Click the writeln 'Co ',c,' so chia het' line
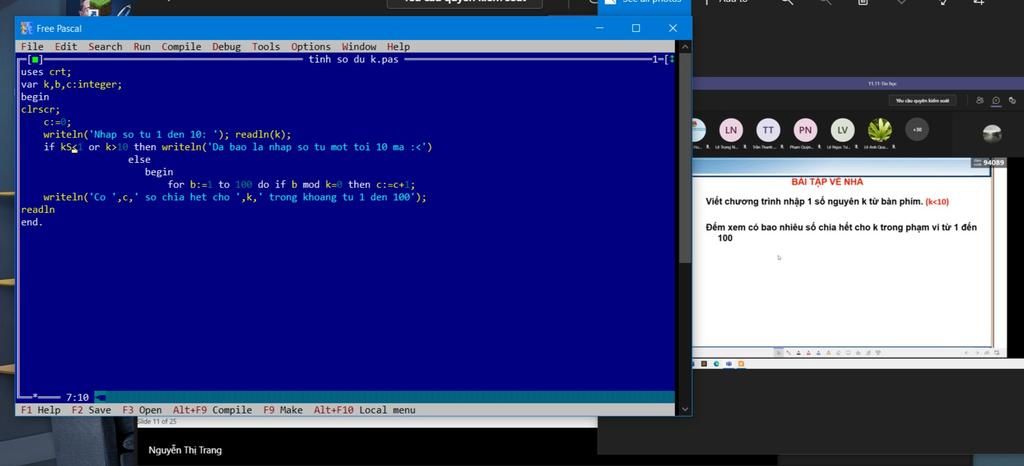The height and width of the screenshot is (466, 1024). pos(235,197)
